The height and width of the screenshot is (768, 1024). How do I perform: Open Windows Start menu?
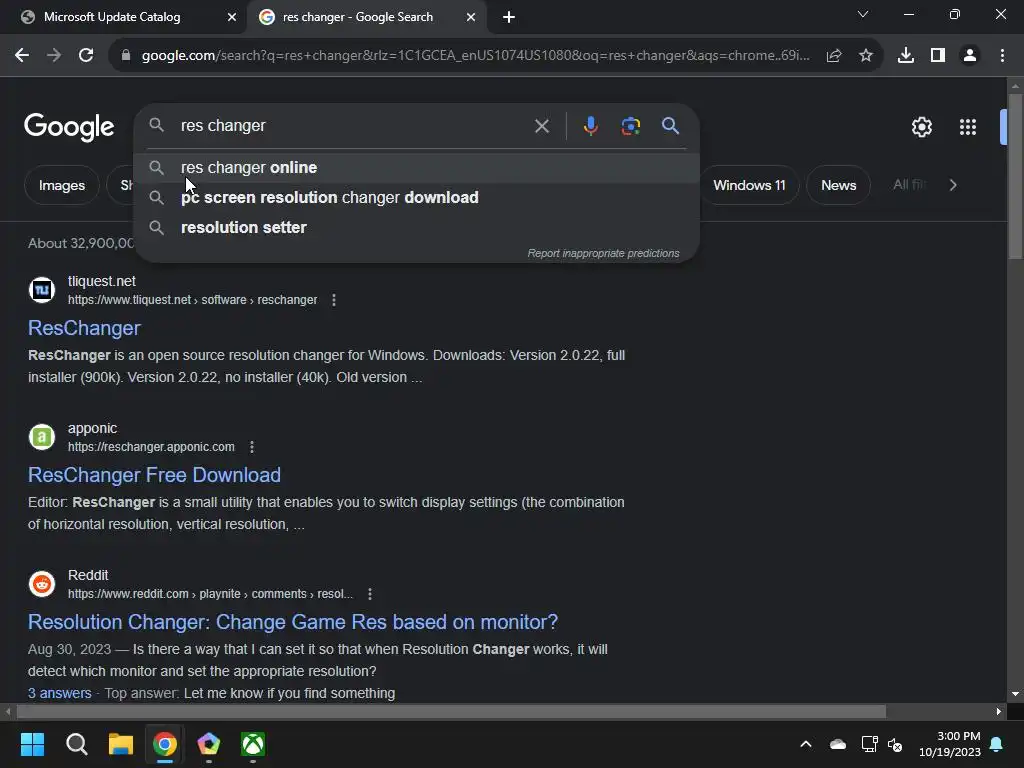(x=33, y=744)
